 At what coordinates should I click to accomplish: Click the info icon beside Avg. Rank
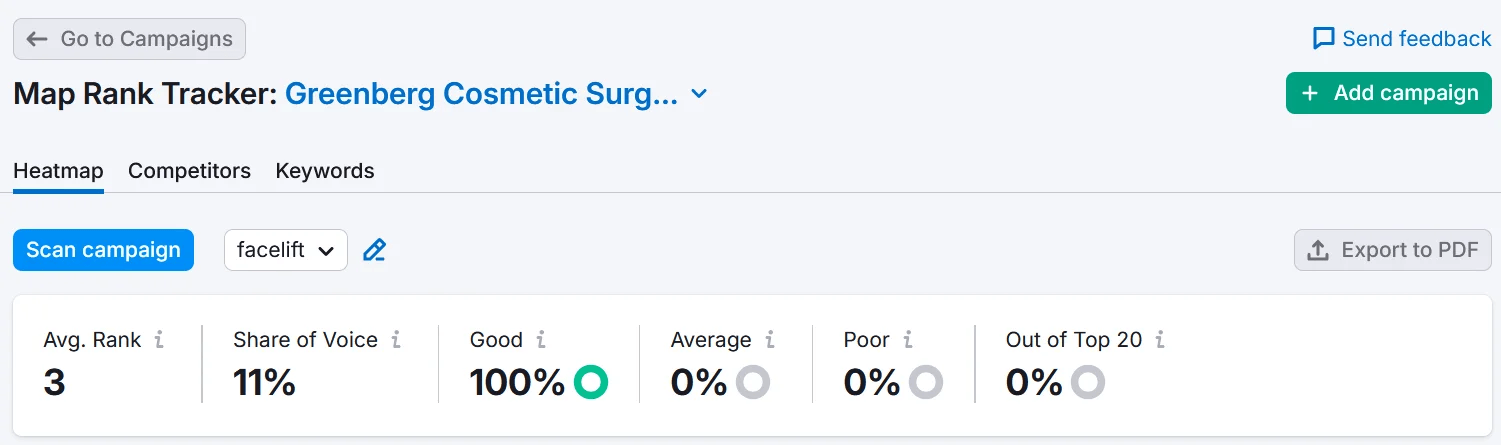click(159, 340)
